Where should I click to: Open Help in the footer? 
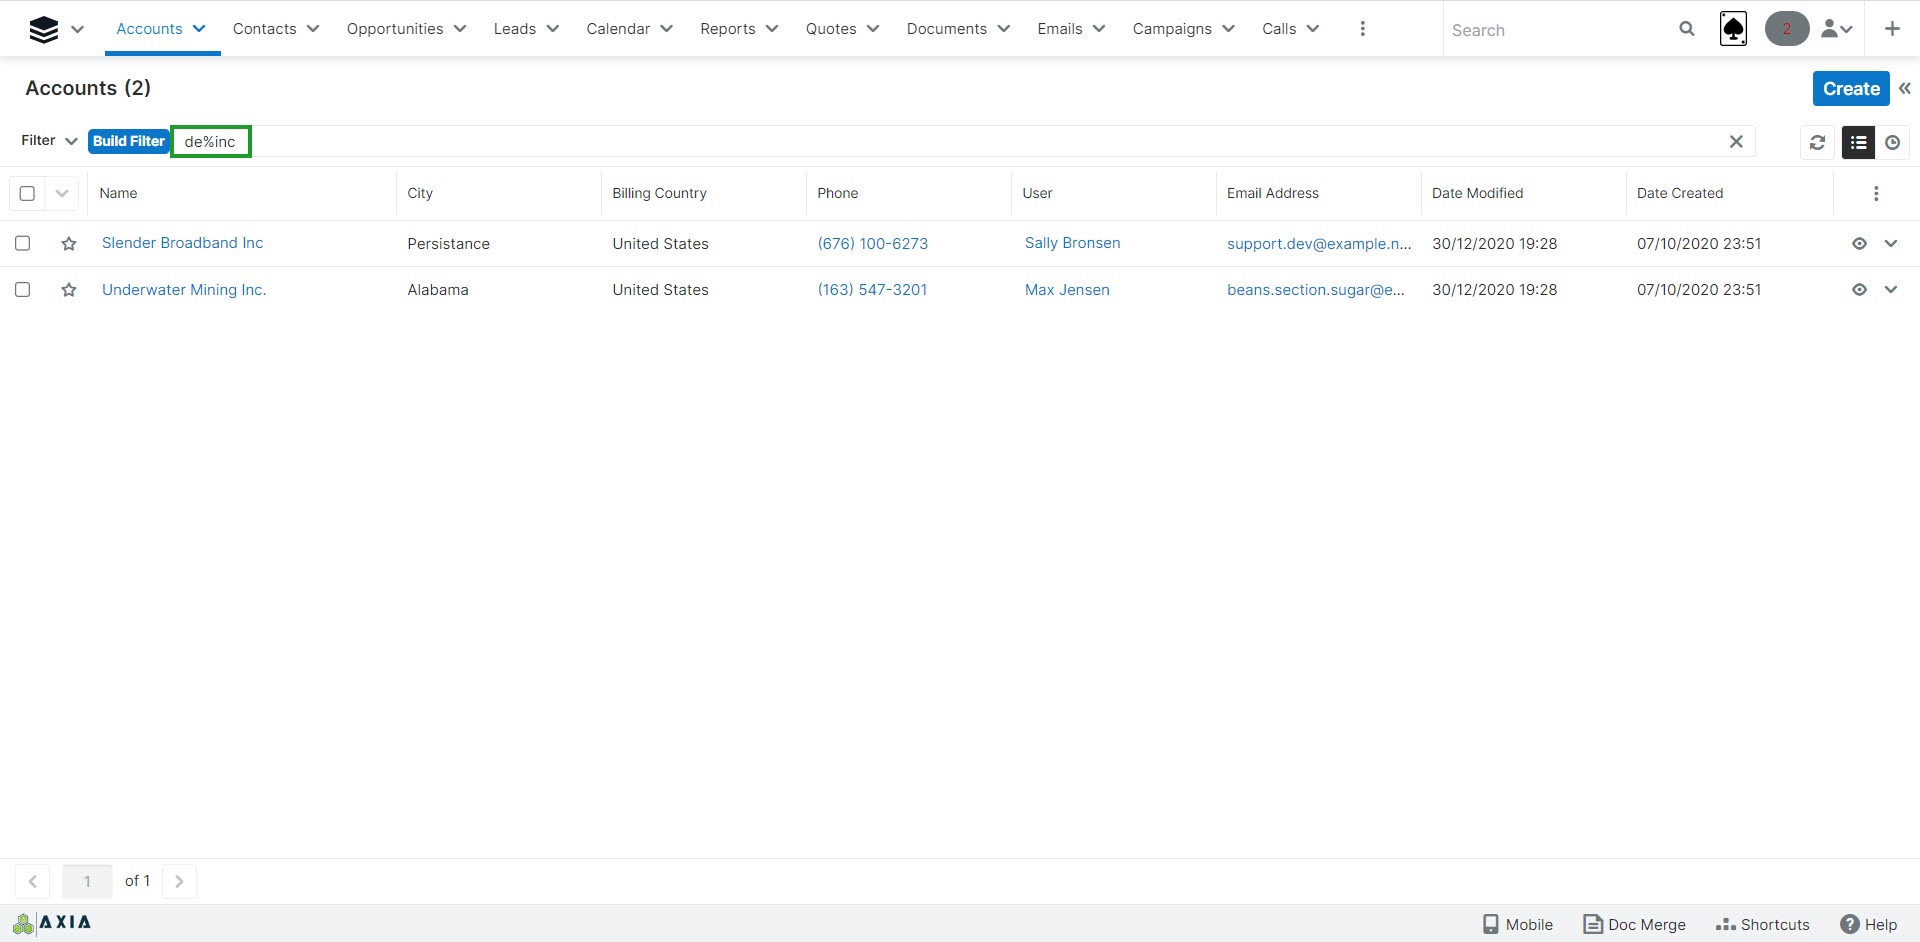click(x=1869, y=924)
